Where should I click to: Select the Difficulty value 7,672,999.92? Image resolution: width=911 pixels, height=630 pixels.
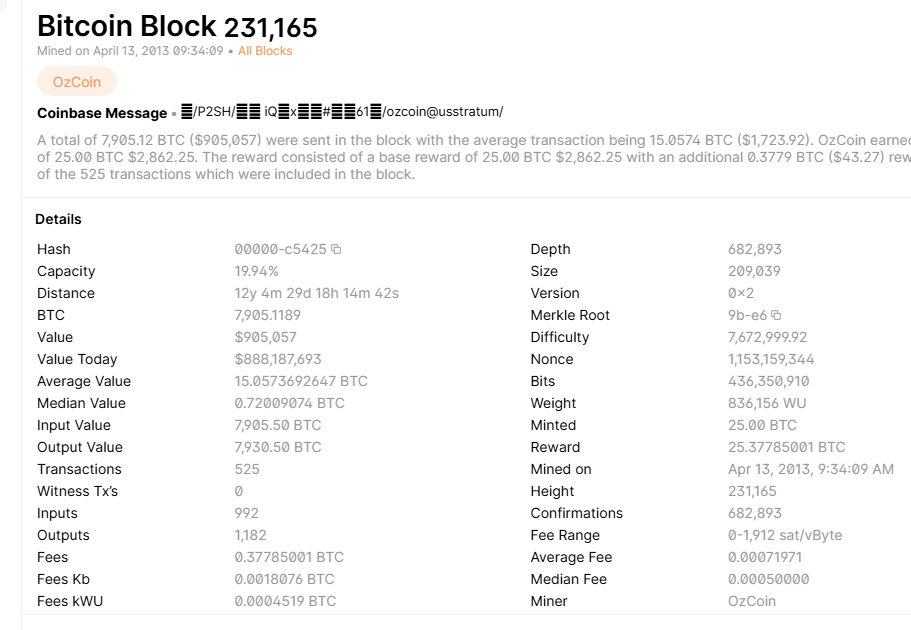(x=767, y=338)
